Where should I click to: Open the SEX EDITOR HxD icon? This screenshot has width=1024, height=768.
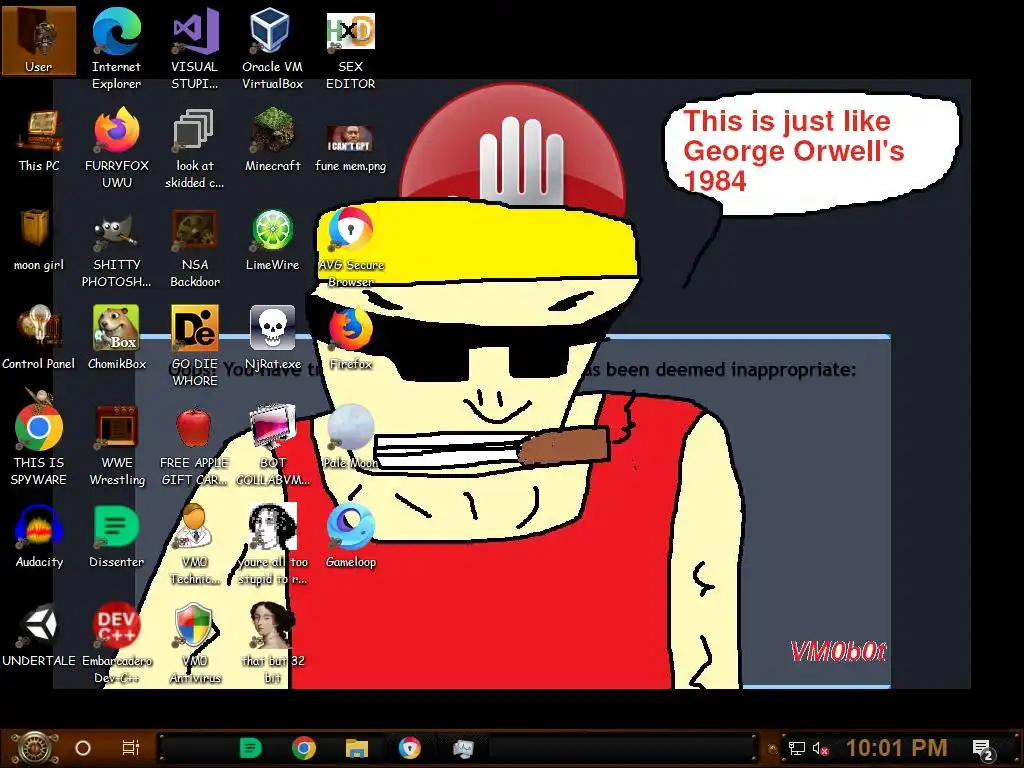click(x=351, y=49)
